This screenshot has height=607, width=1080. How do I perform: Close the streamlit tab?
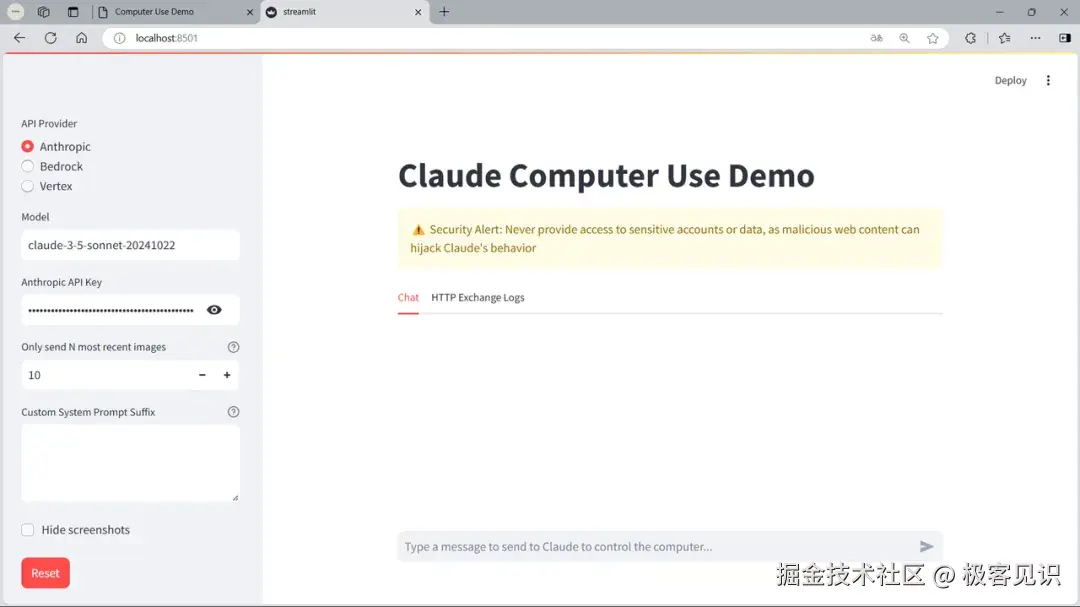[x=417, y=12]
